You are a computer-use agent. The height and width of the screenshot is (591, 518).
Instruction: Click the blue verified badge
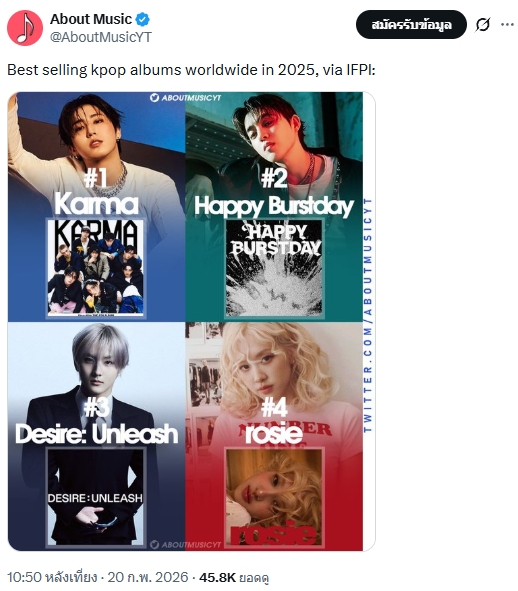point(143,19)
